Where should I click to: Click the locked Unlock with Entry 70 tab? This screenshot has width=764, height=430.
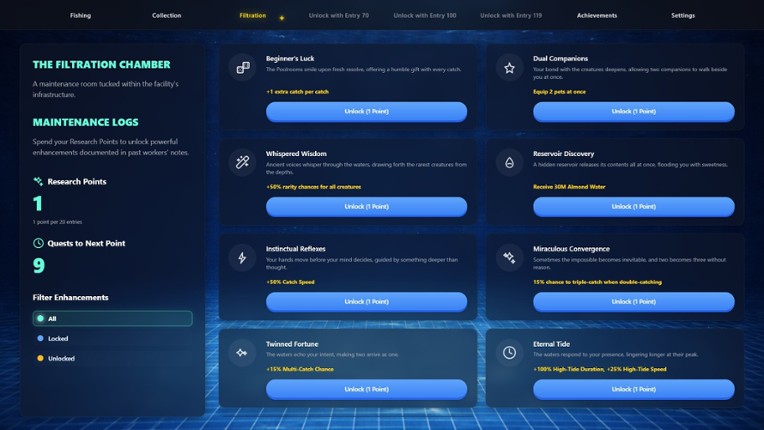tap(339, 16)
